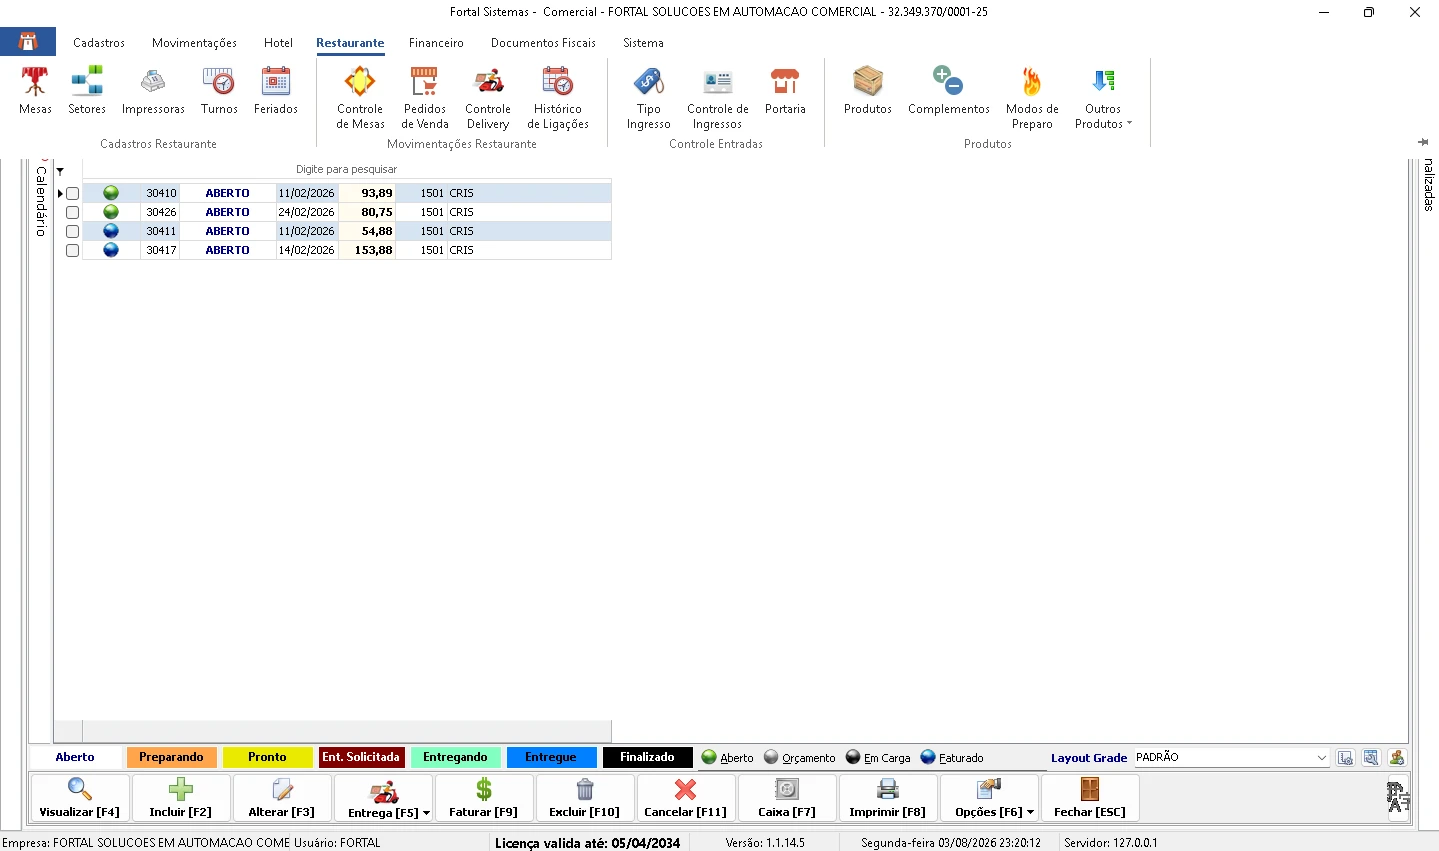Open the Impressoras printer setup
1439x851 pixels.
click(153, 91)
